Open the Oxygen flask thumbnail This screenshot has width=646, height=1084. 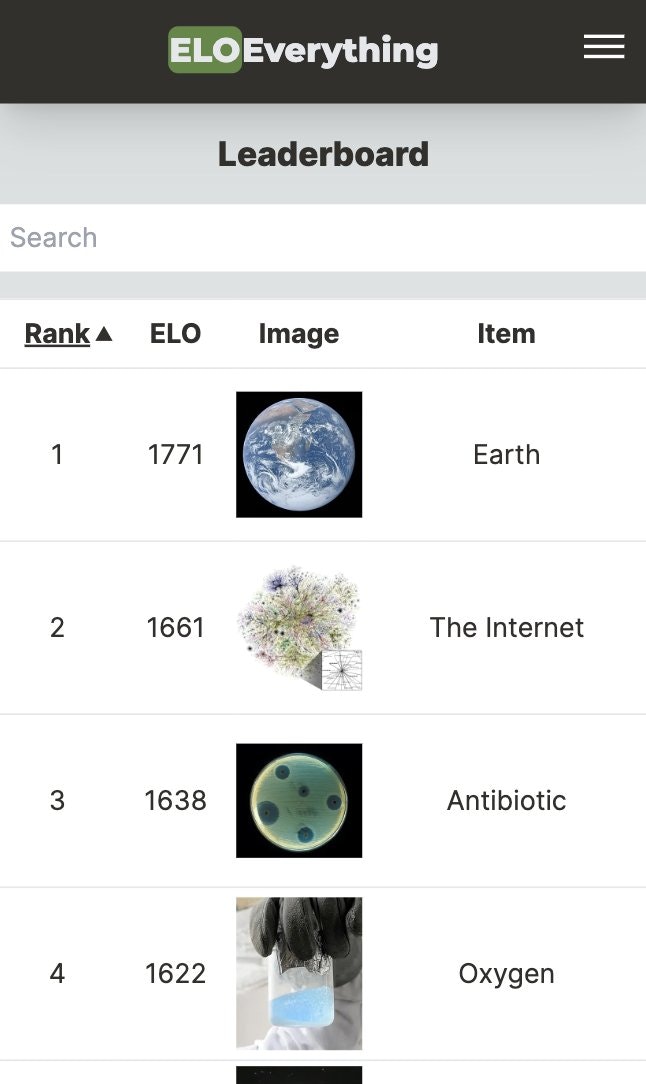299,973
